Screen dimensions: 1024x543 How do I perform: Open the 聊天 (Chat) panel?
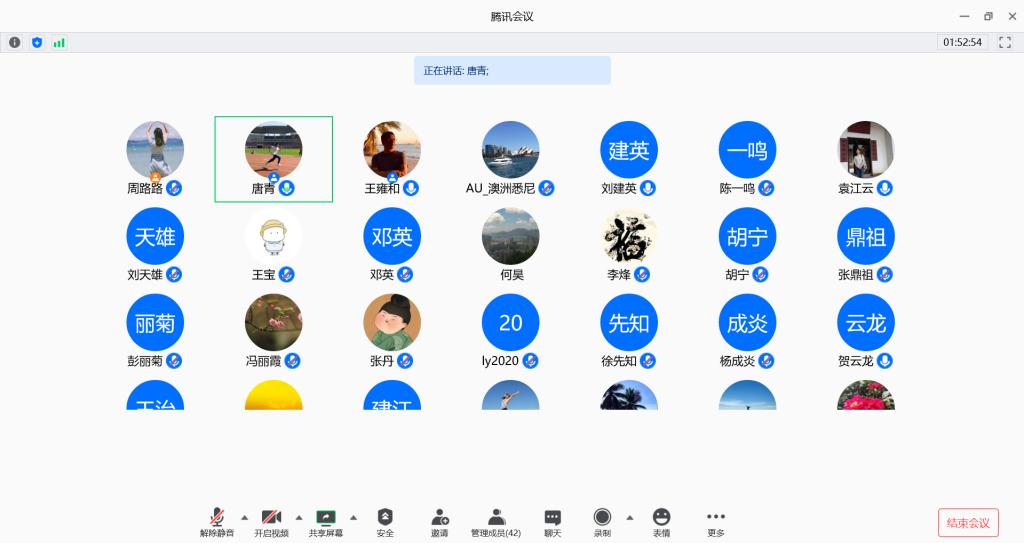(x=552, y=518)
